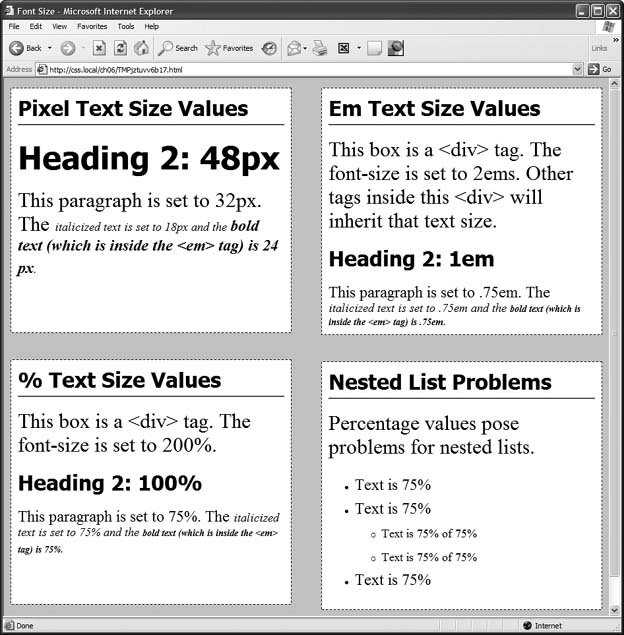This screenshot has height=635, width=624.
Task: Open the View menu
Action: pyautogui.click(x=59, y=26)
